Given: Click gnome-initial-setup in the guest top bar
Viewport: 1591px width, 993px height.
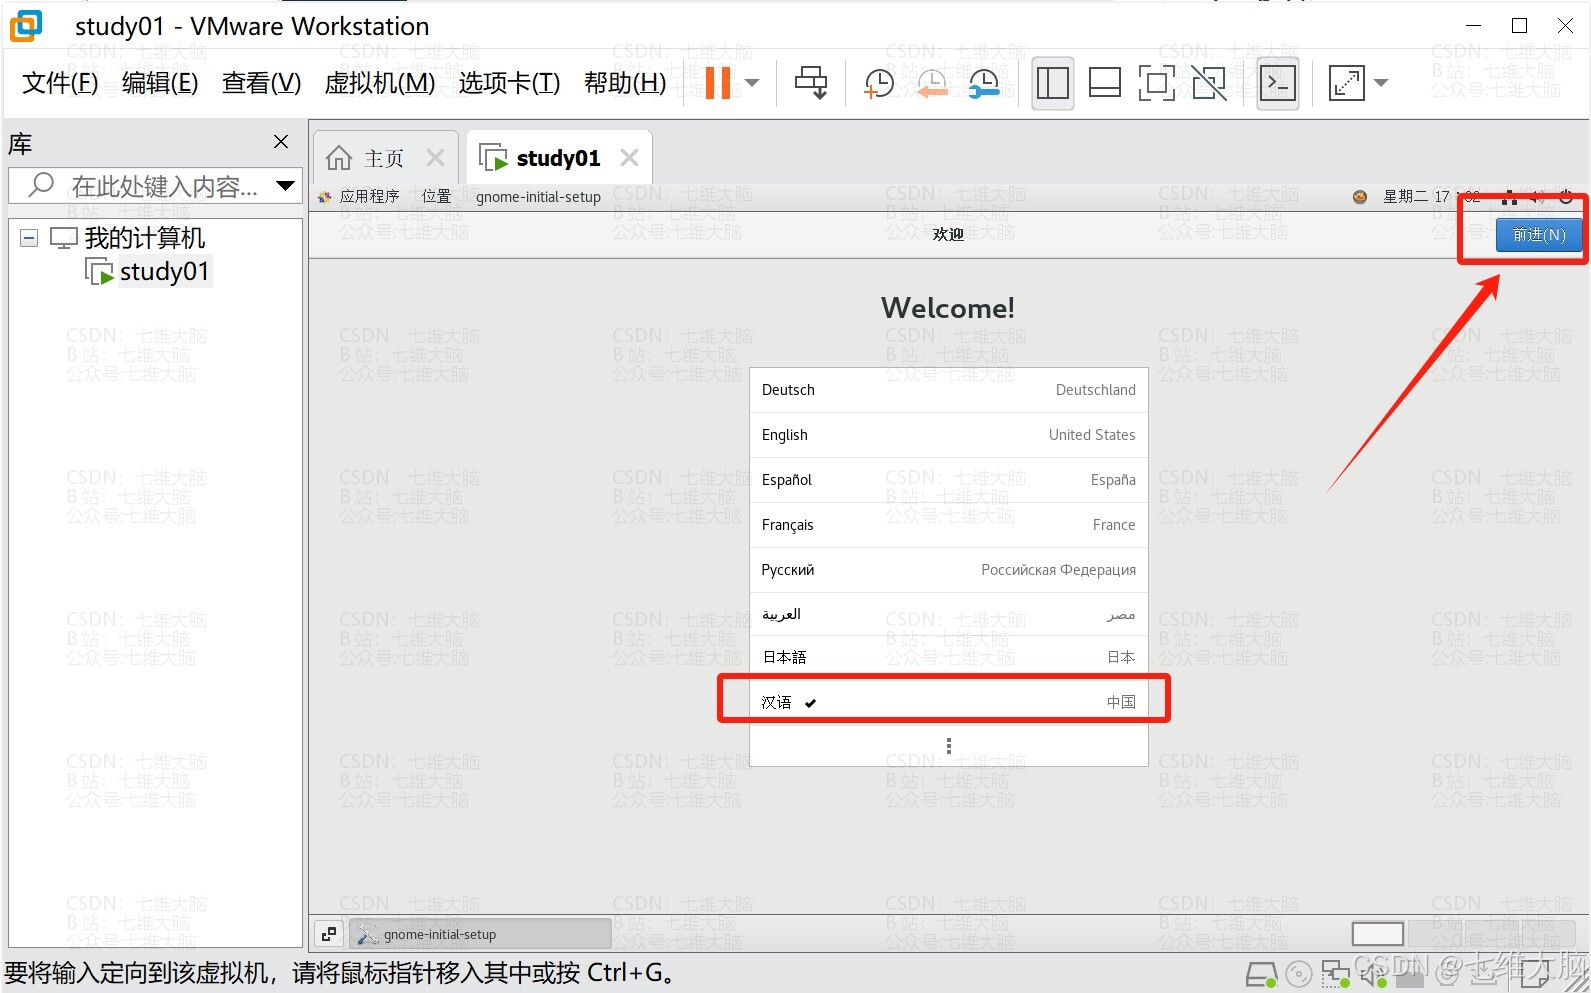Looking at the screenshot, I should coord(538,197).
